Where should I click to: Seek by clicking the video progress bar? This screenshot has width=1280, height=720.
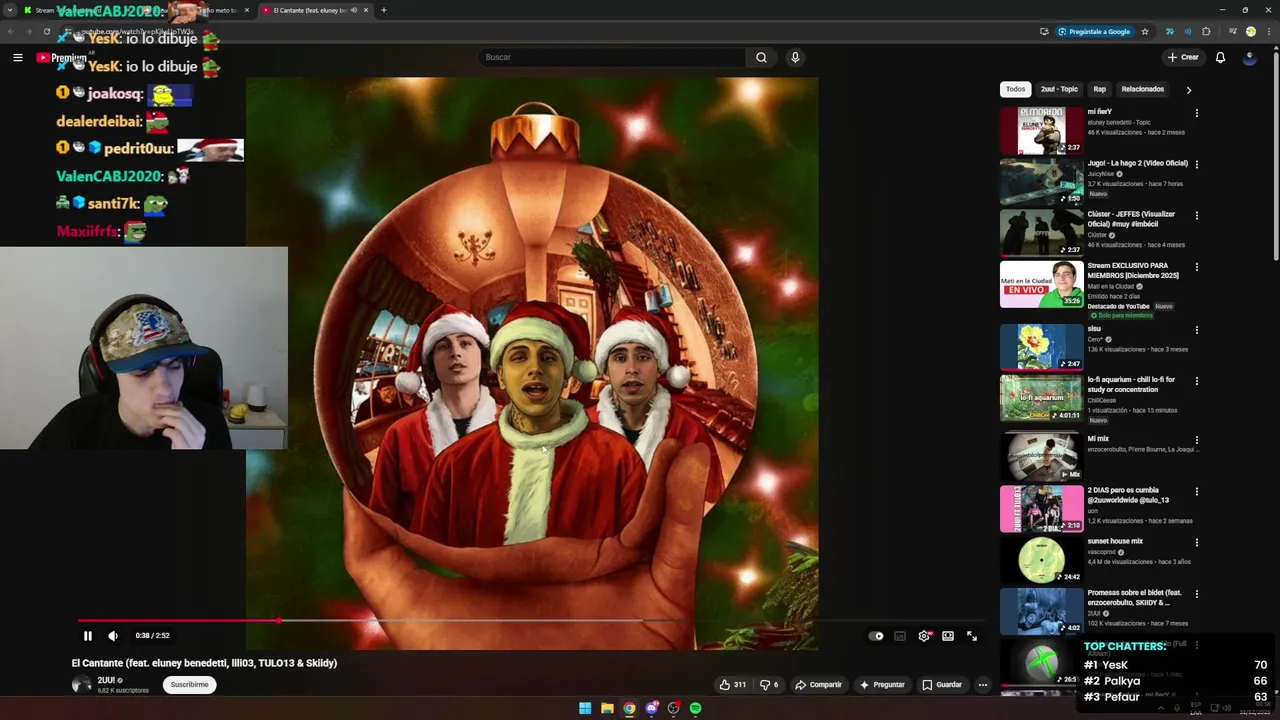coord(531,621)
